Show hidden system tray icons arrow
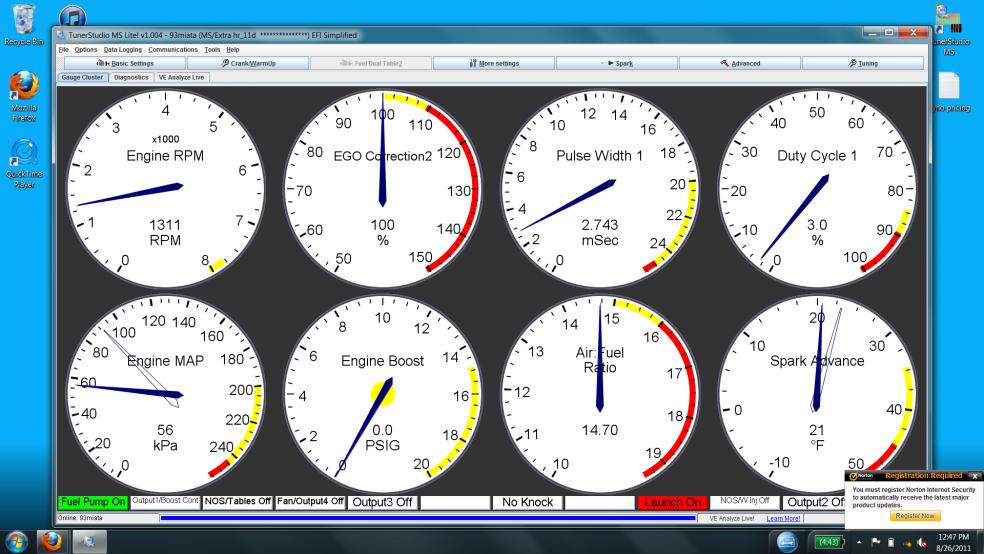Screen dimensions: 984x554 point(860,541)
